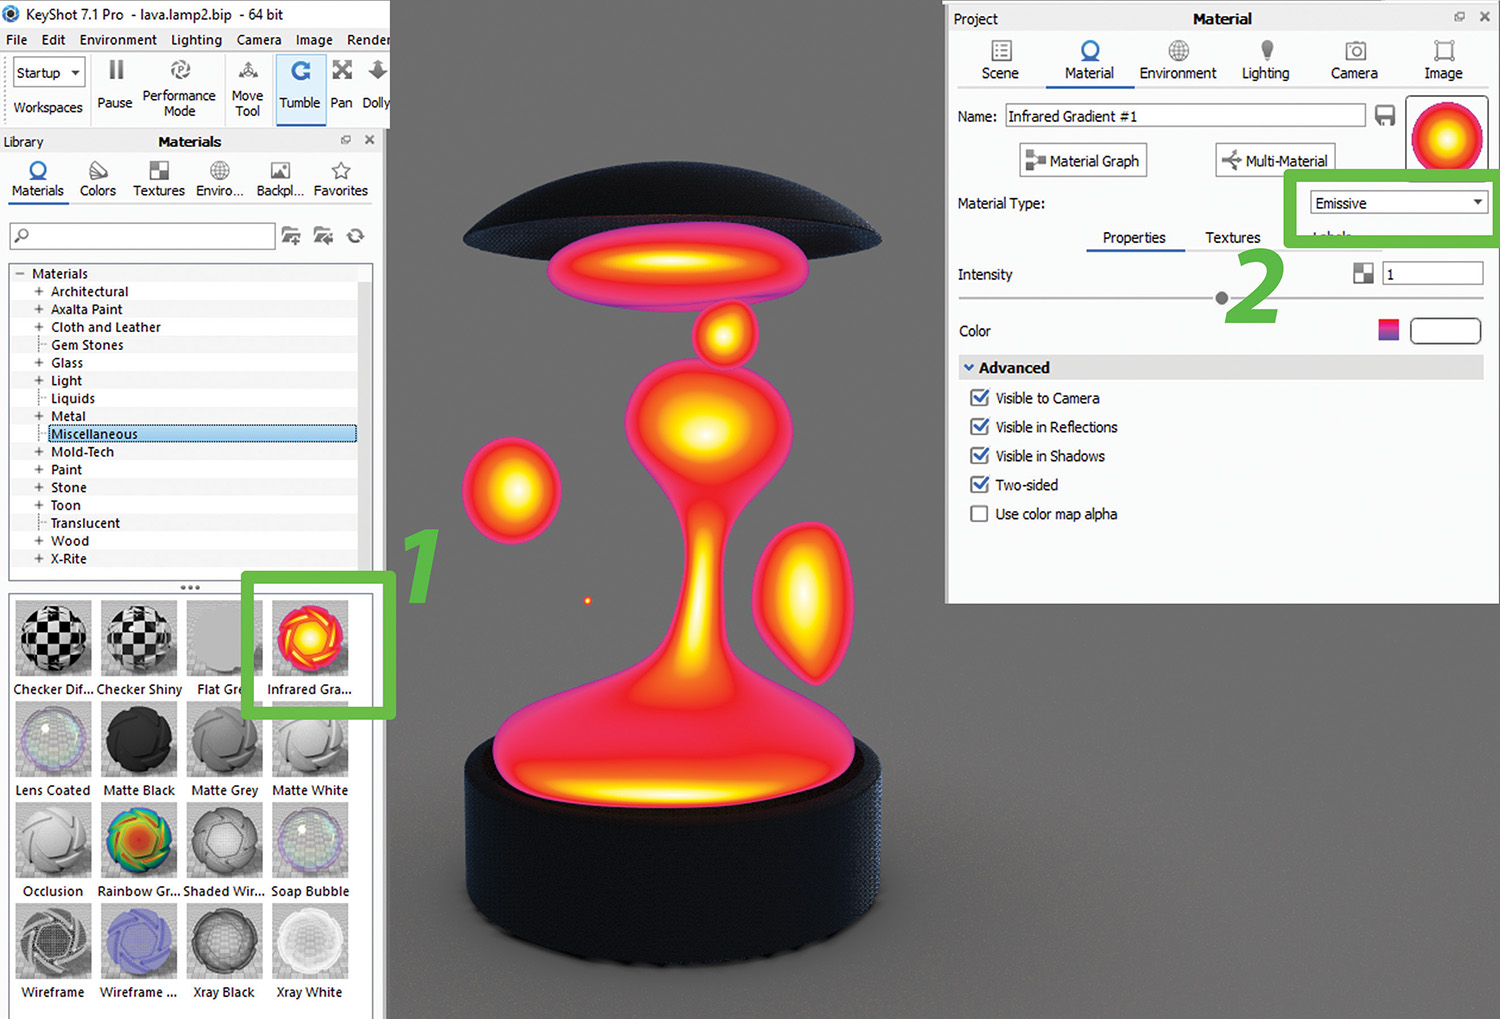Collapse the Advanced section

pos(969,368)
